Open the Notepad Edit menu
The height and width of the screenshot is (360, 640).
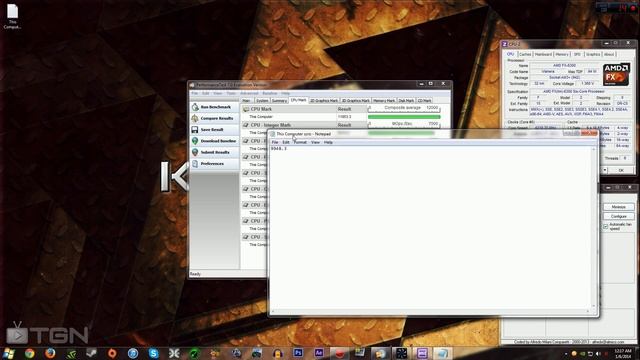[x=286, y=142]
